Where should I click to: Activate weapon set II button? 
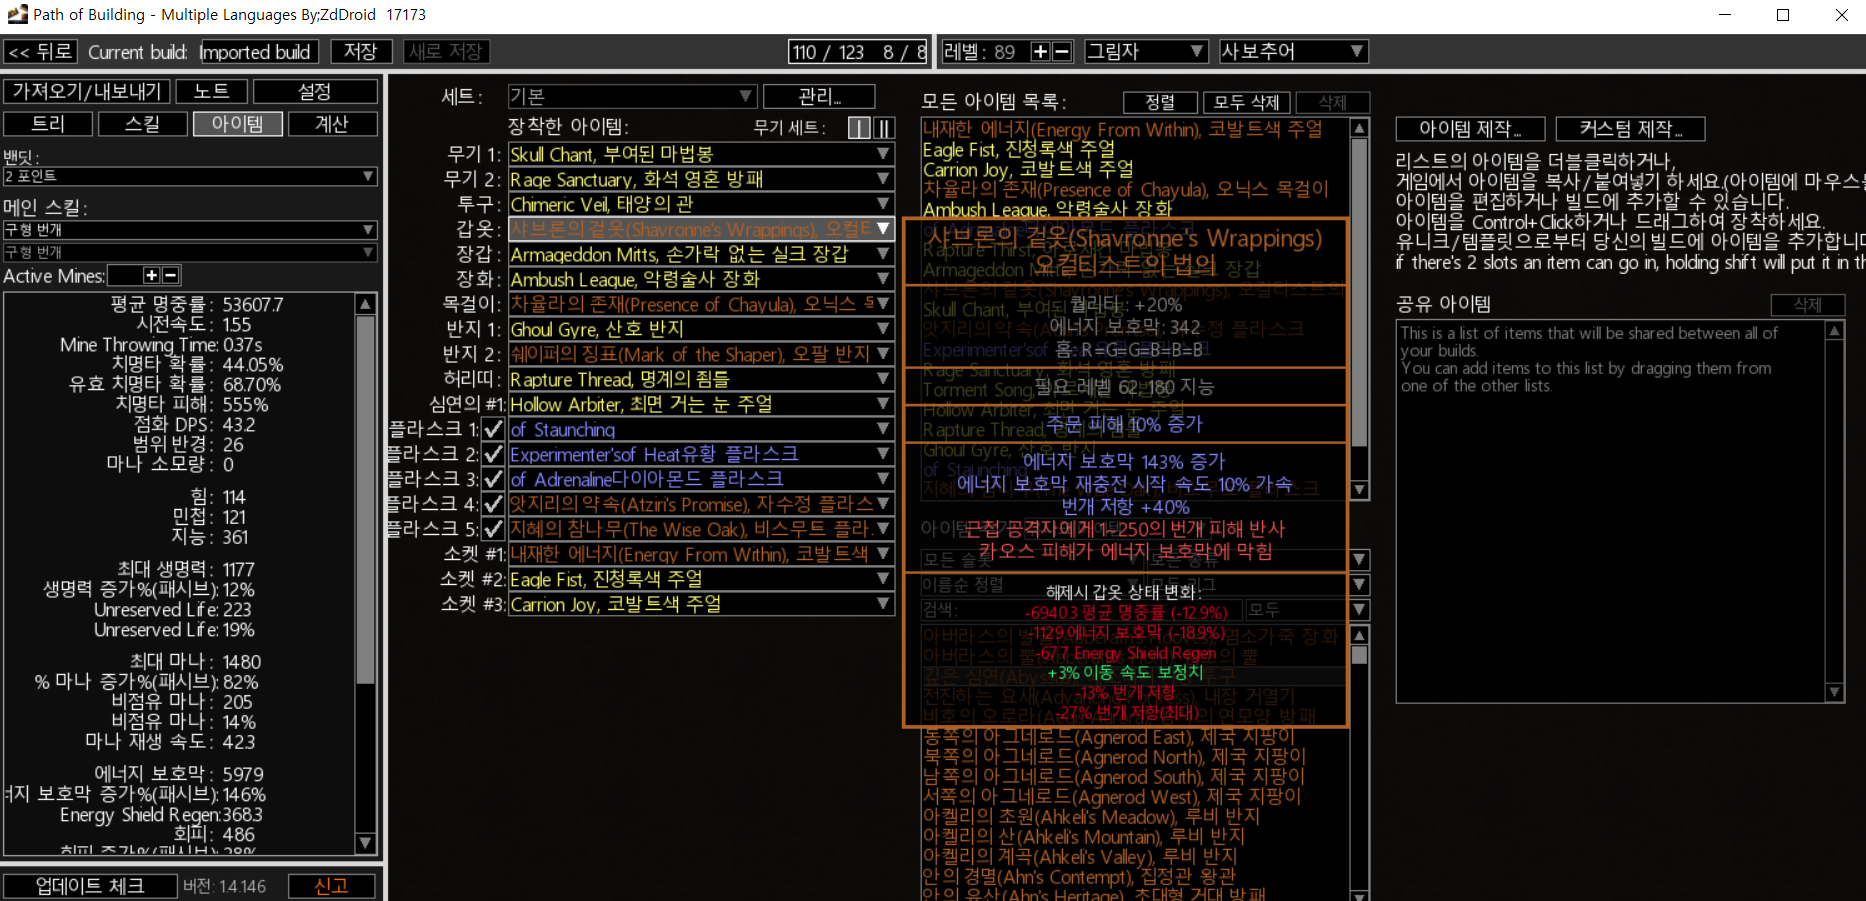pos(884,128)
